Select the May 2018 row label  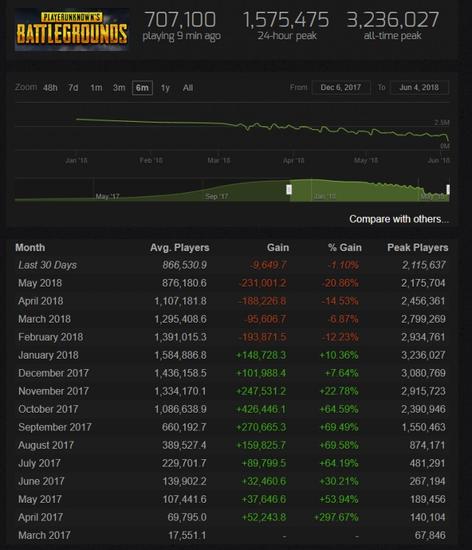click(40, 283)
